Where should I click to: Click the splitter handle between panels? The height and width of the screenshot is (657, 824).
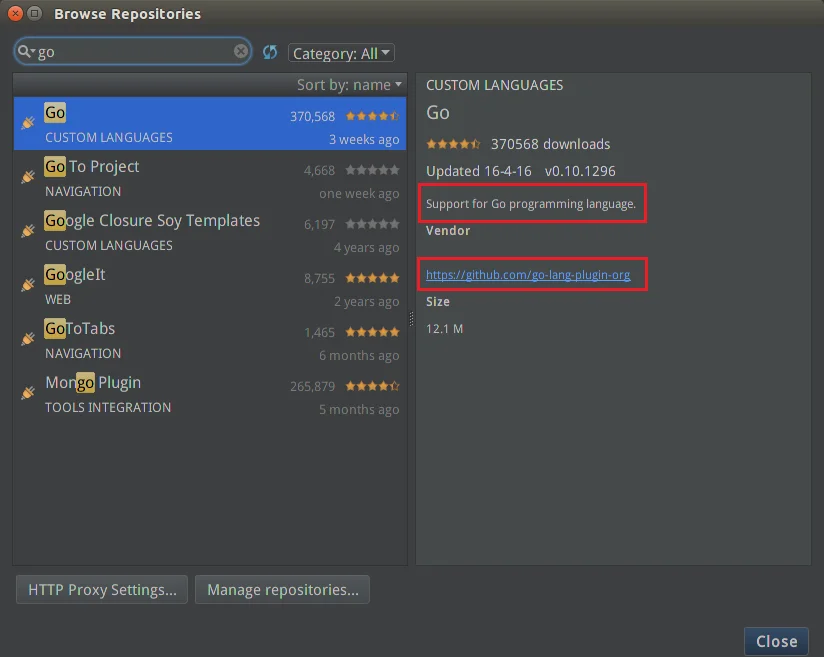pos(411,318)
